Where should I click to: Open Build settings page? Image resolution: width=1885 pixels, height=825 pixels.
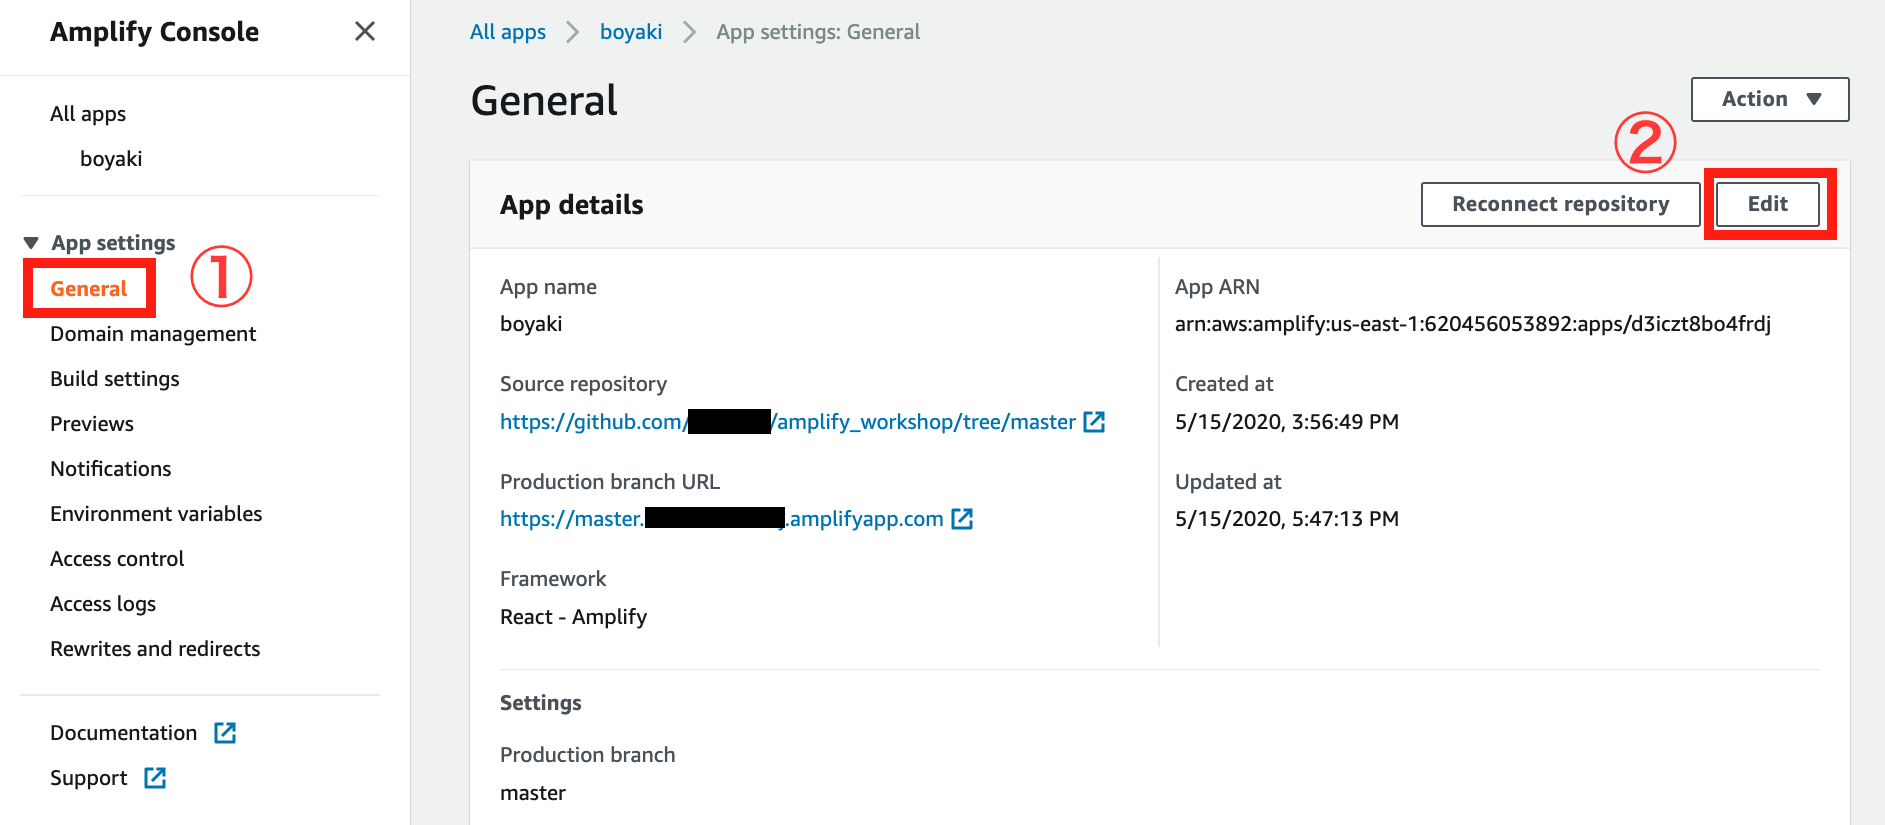pyautogui.click(x=115, y=379)
